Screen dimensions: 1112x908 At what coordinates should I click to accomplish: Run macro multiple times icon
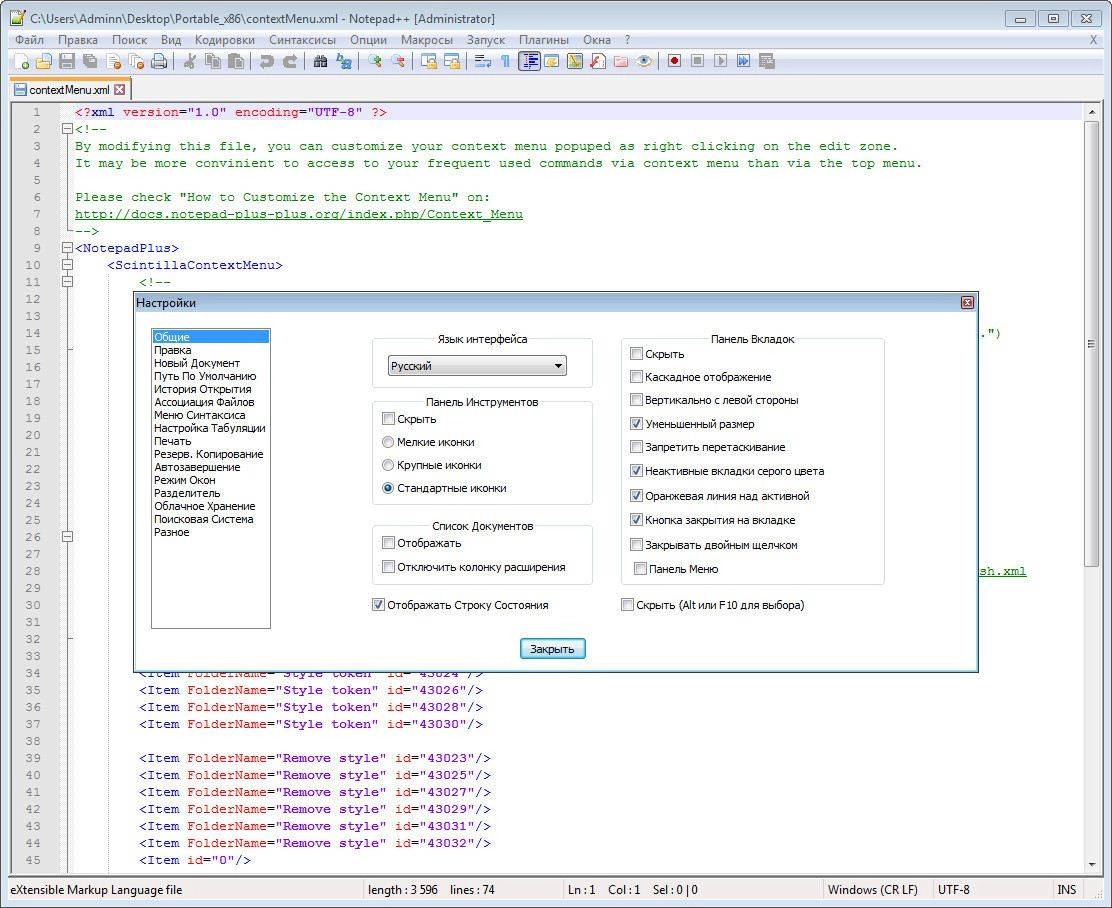click(x=743, y=62)
